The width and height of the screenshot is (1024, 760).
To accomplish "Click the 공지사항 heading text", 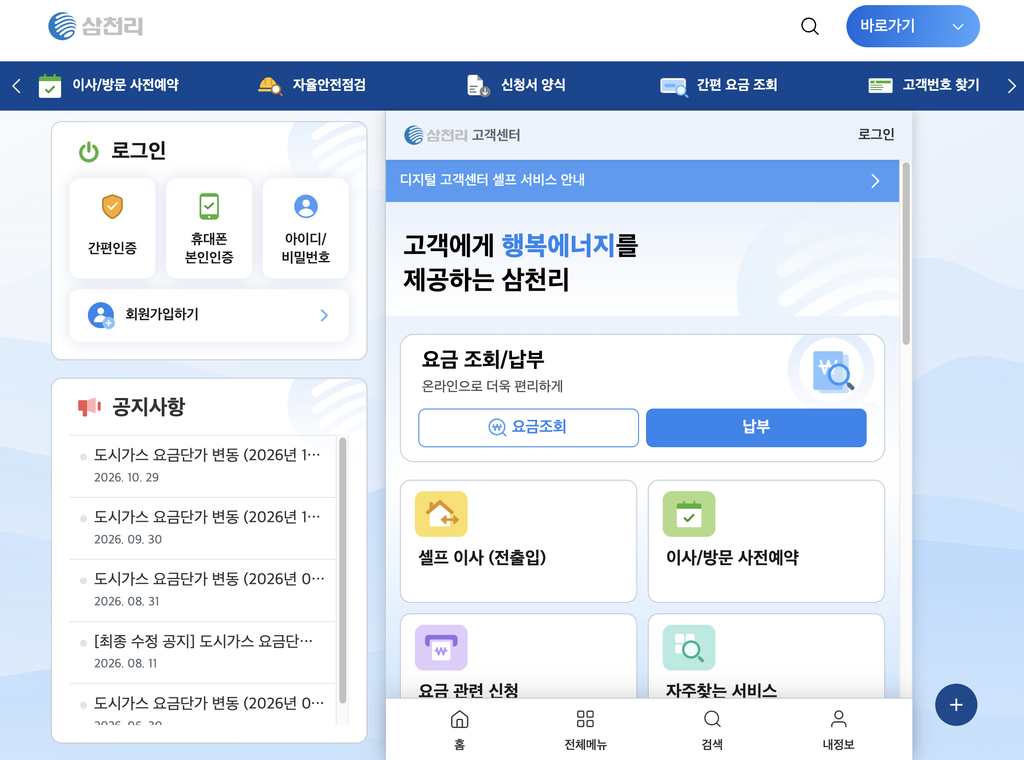I will [149, 407].
